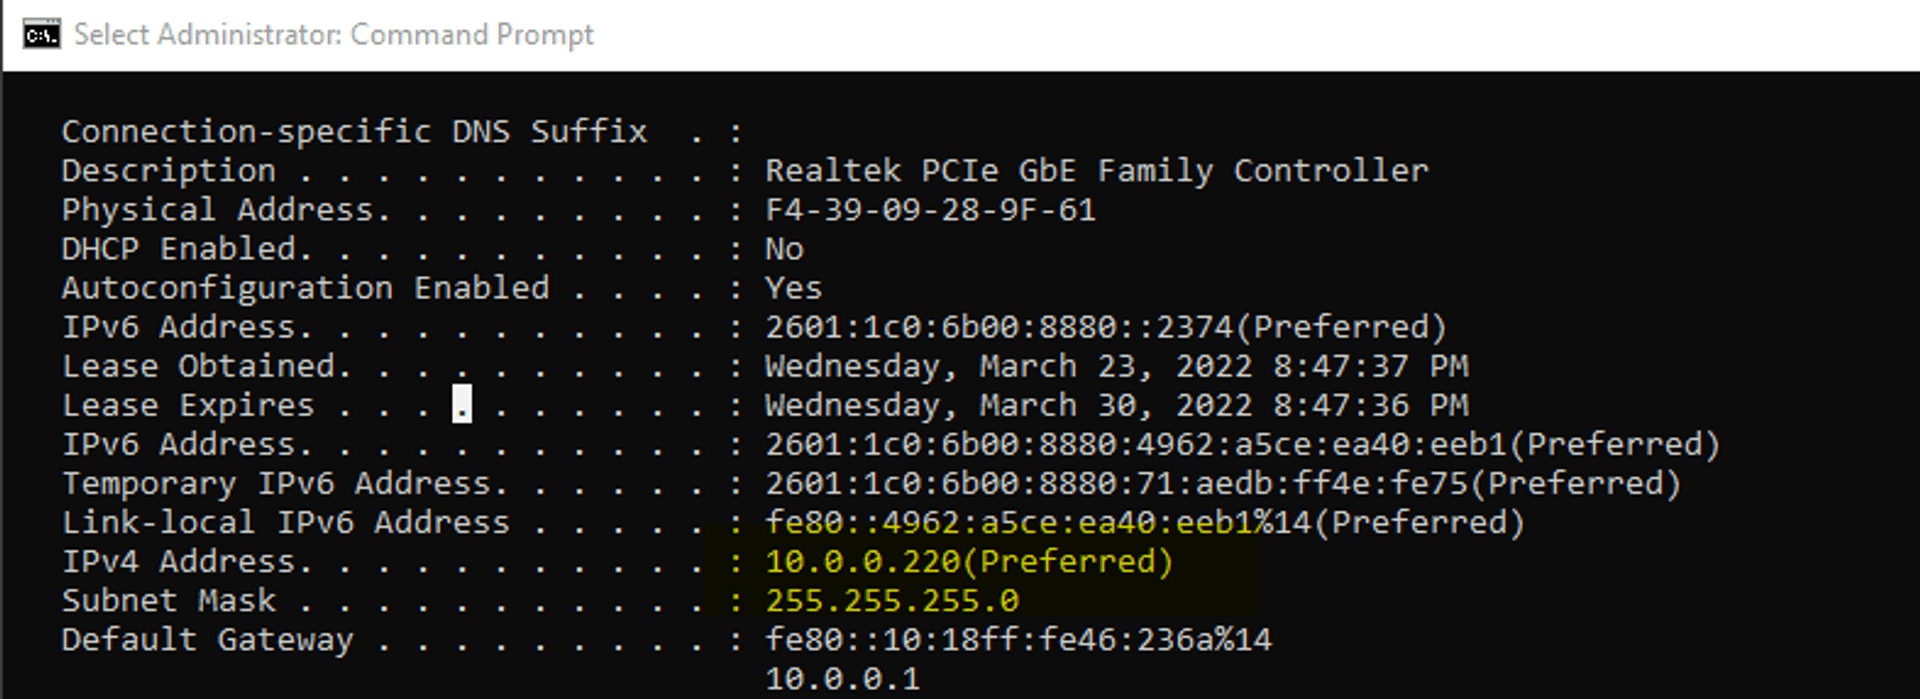Click the Command Prompt icon in title bar

41,35
